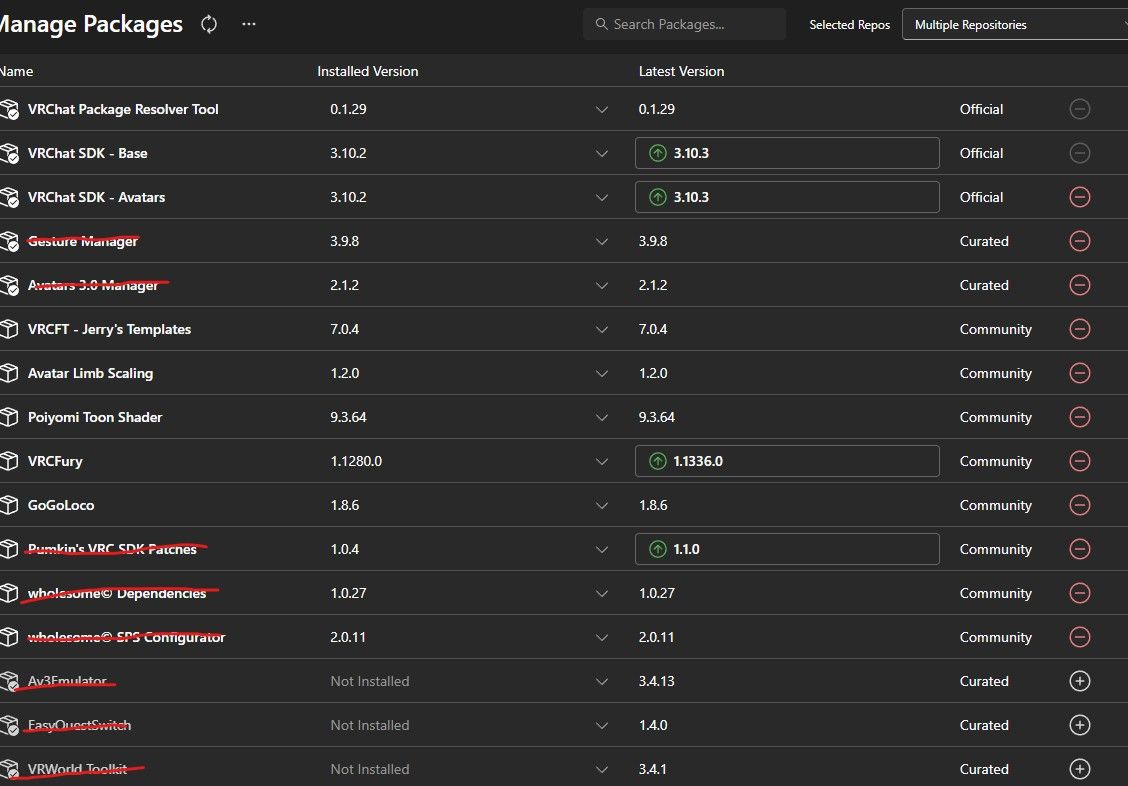Viewport: 1128px width, 786px height.
Task: Open version dropdown for VRChat SDK - Avatars
Action: [x=601, y=198]
